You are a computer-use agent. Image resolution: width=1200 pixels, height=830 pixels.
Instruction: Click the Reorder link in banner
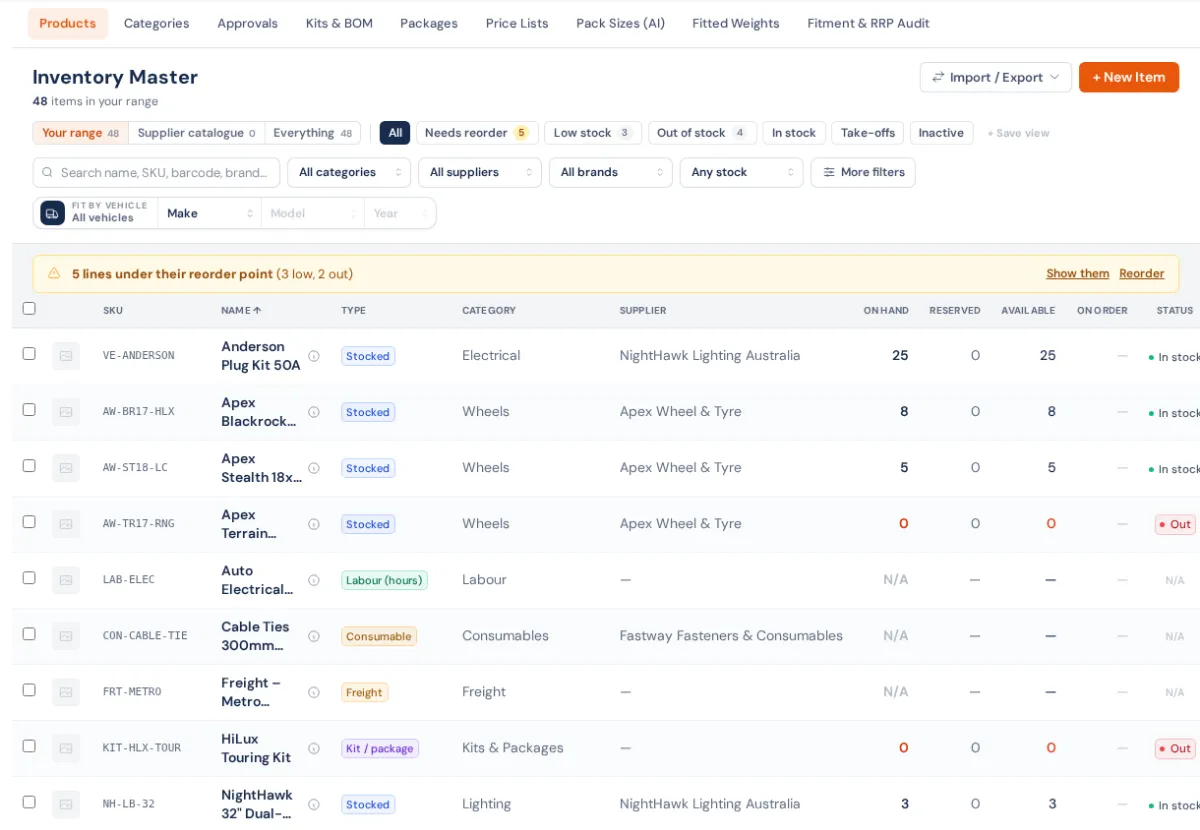tap(1142, 274)
